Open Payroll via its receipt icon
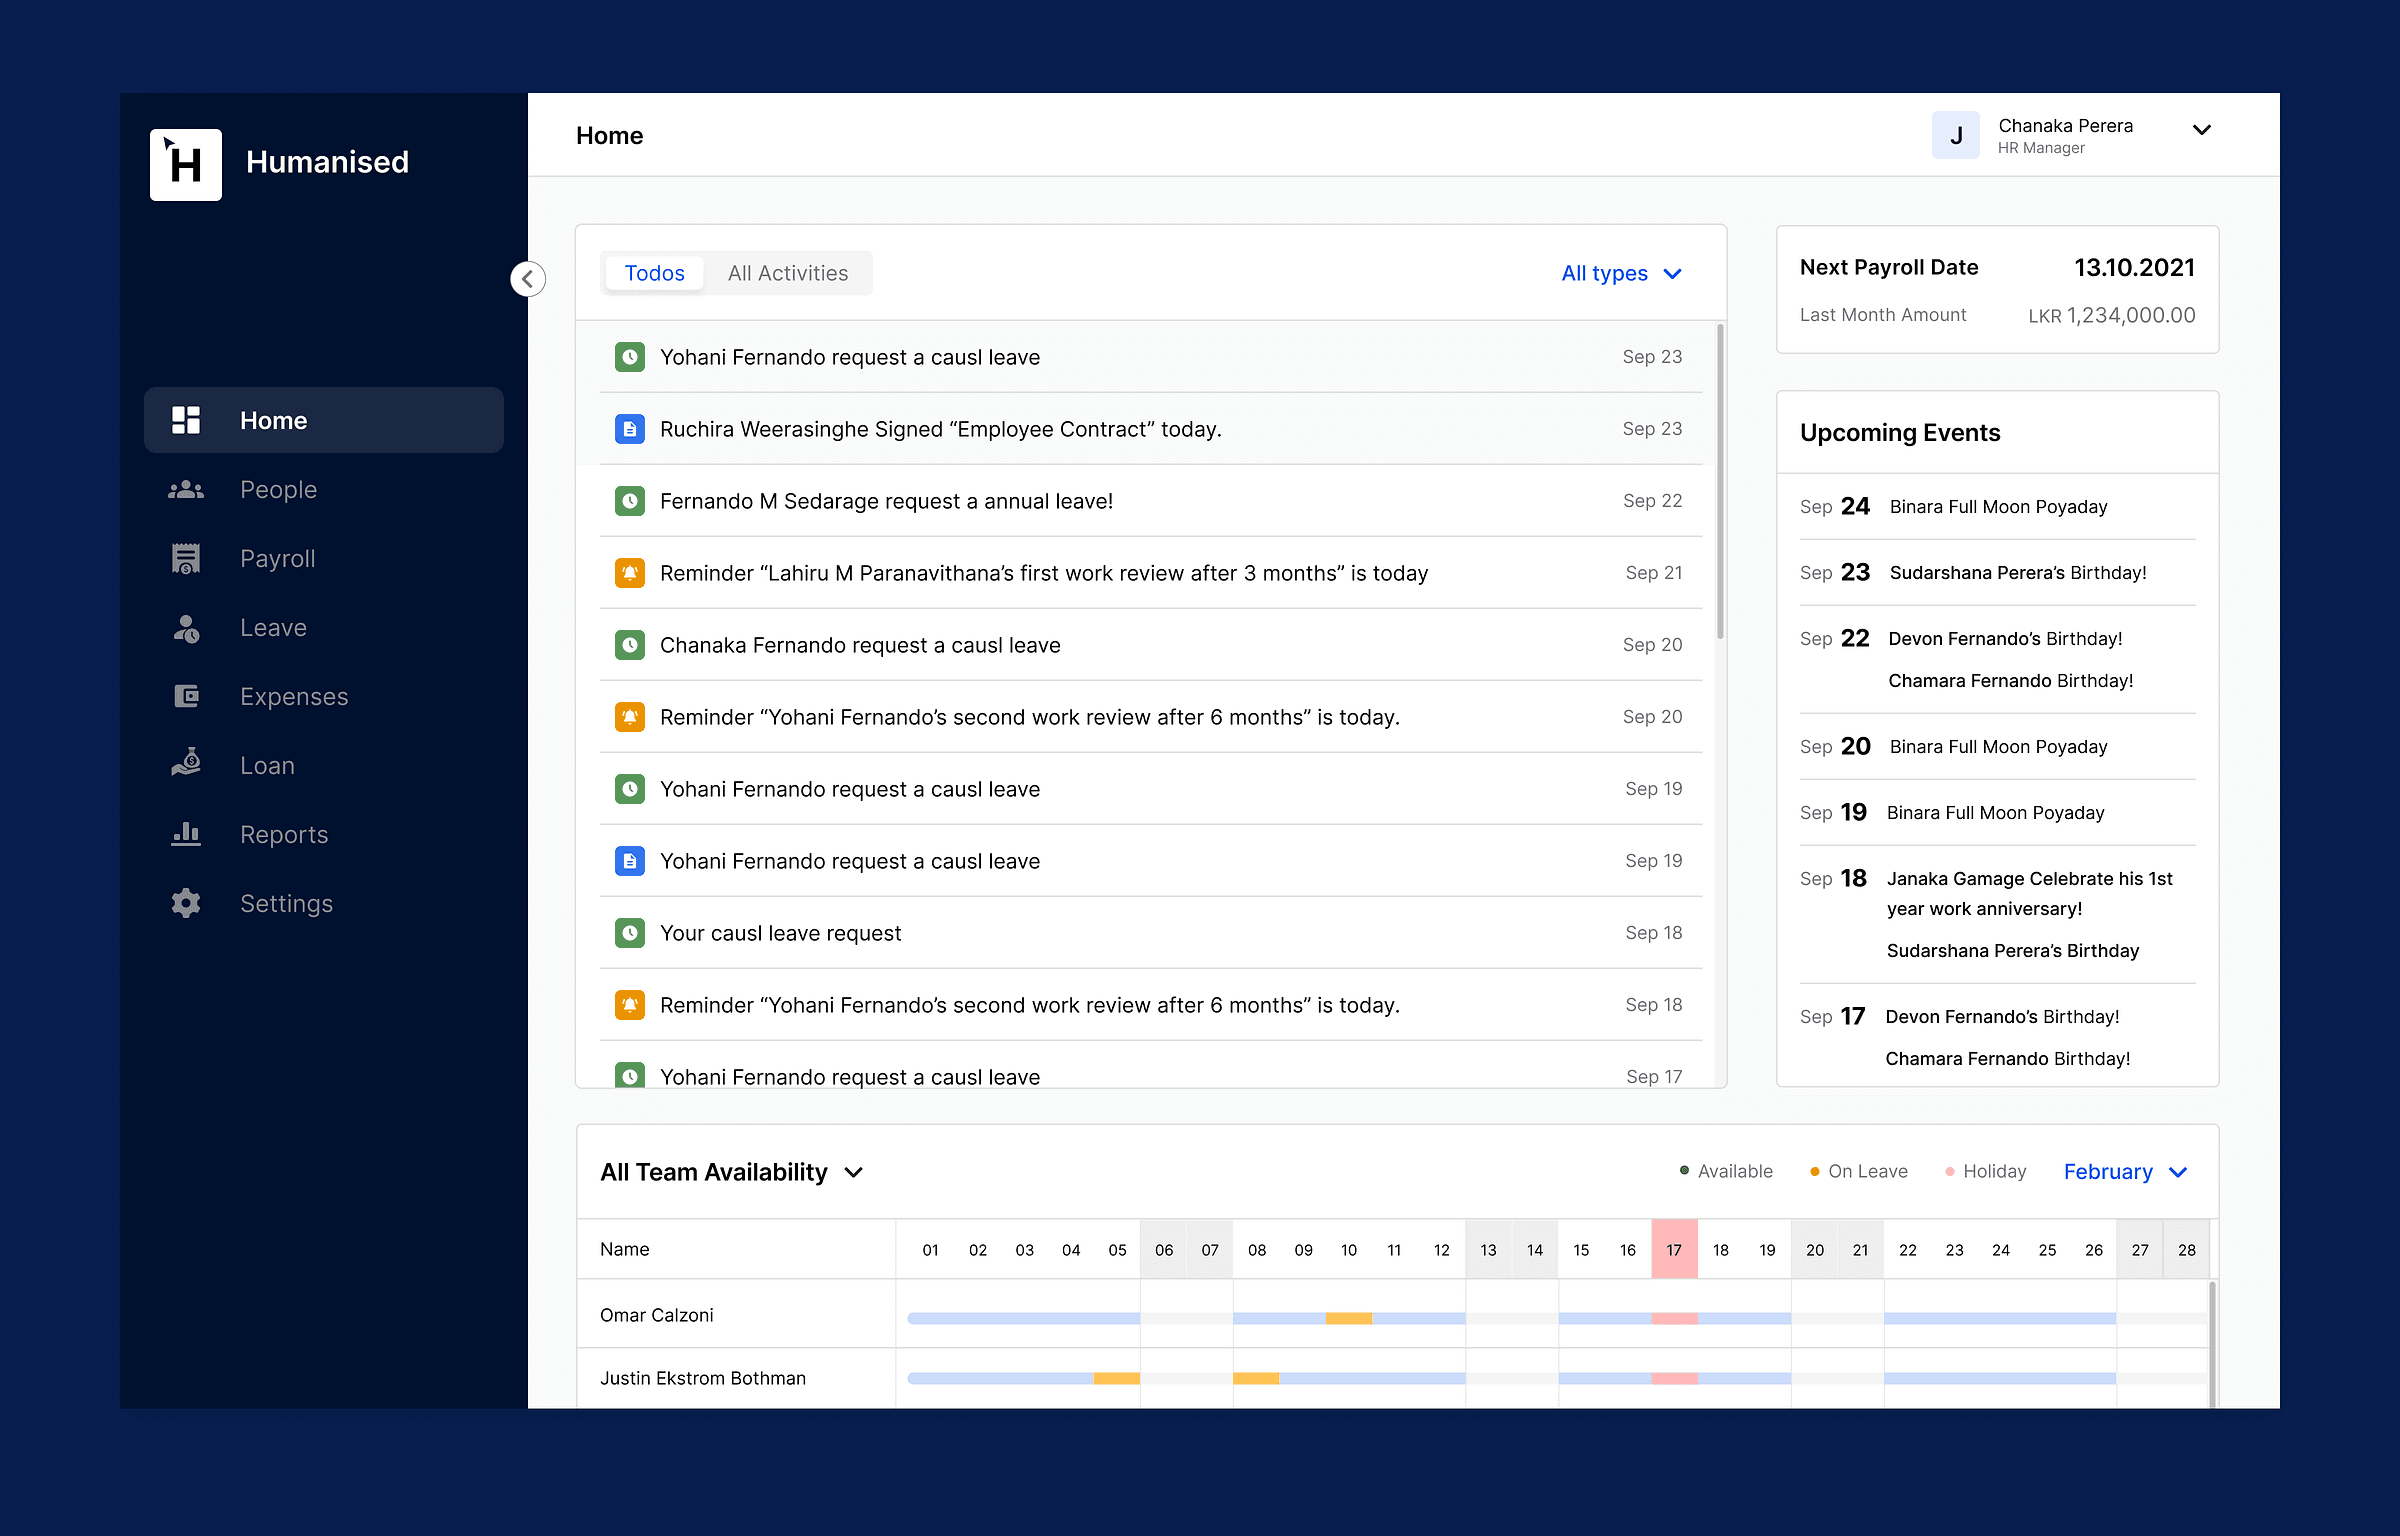The image size is (2400, 1536). [x=186, y=558]
